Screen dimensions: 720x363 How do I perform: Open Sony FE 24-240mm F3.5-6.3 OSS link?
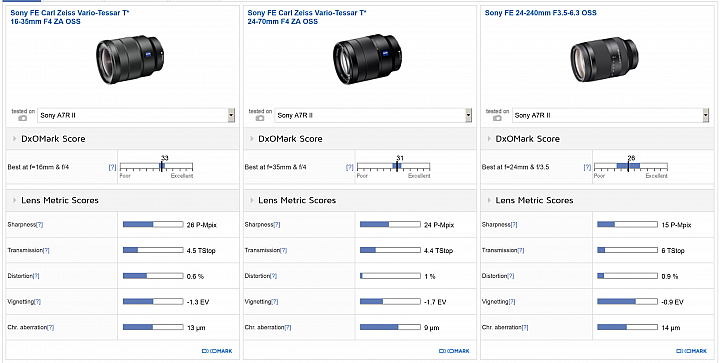tap(540, 13)
